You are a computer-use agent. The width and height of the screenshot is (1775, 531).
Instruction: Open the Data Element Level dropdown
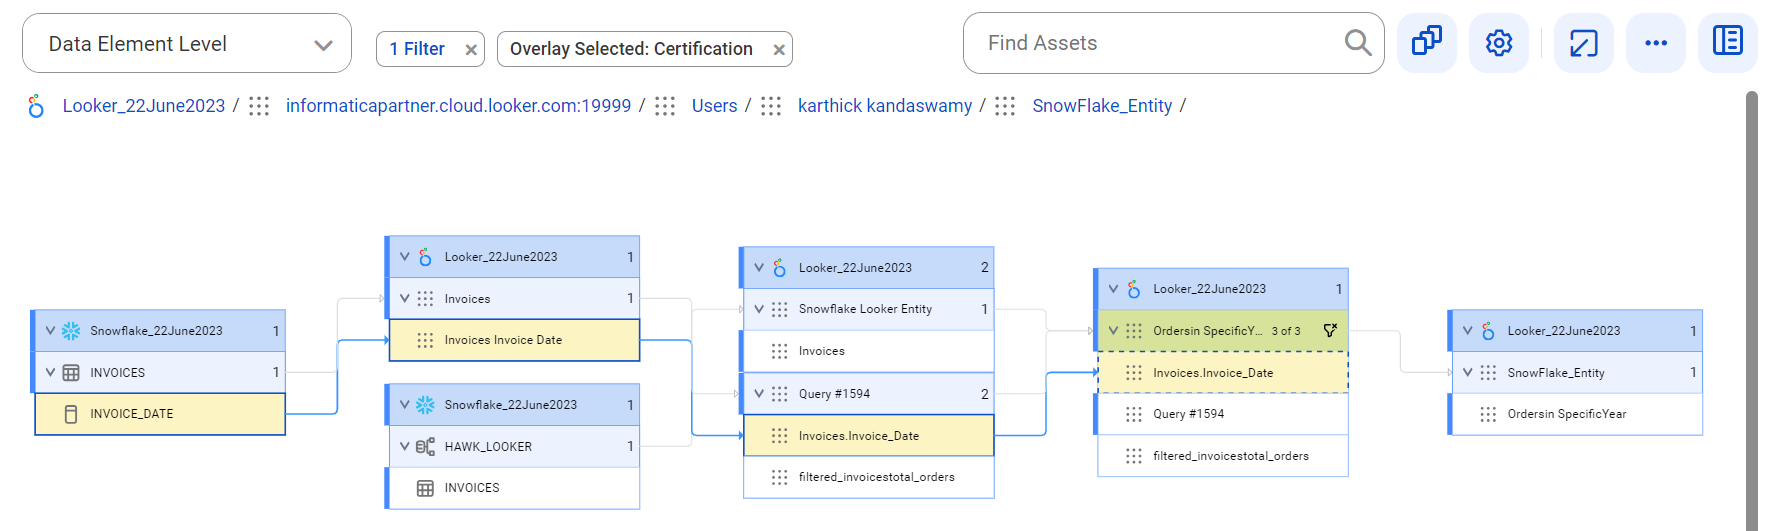tap(187, 44)
